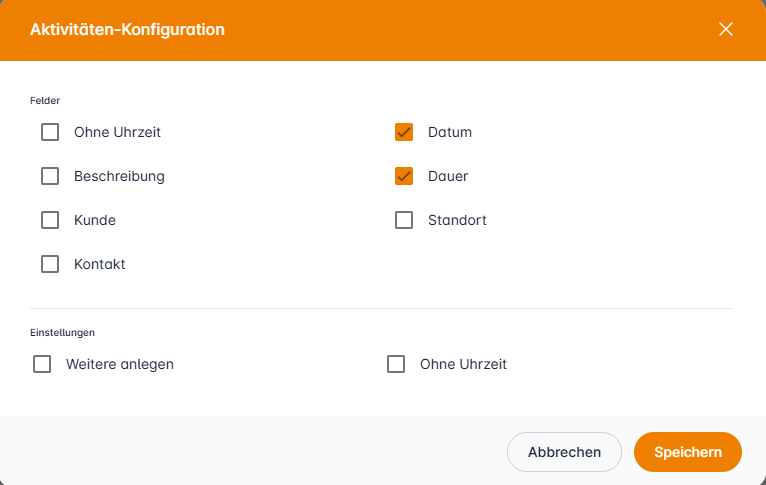Save configuration with the Speichern button
766x485 pixels.
tap(688, 452)
